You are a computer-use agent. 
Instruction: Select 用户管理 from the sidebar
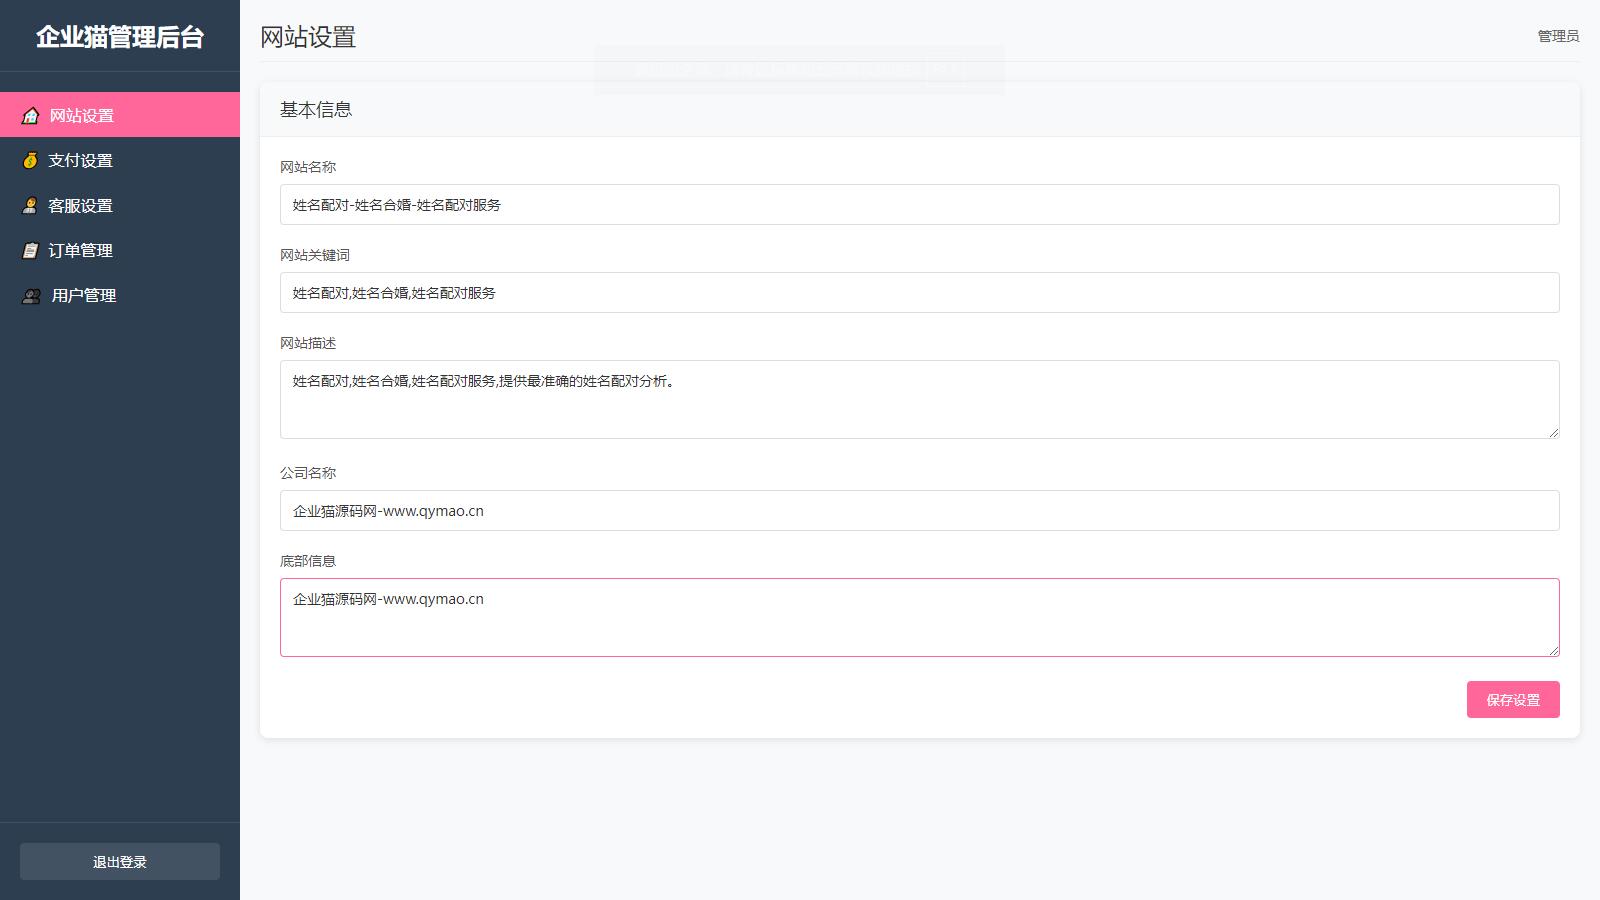pos(84,296)
